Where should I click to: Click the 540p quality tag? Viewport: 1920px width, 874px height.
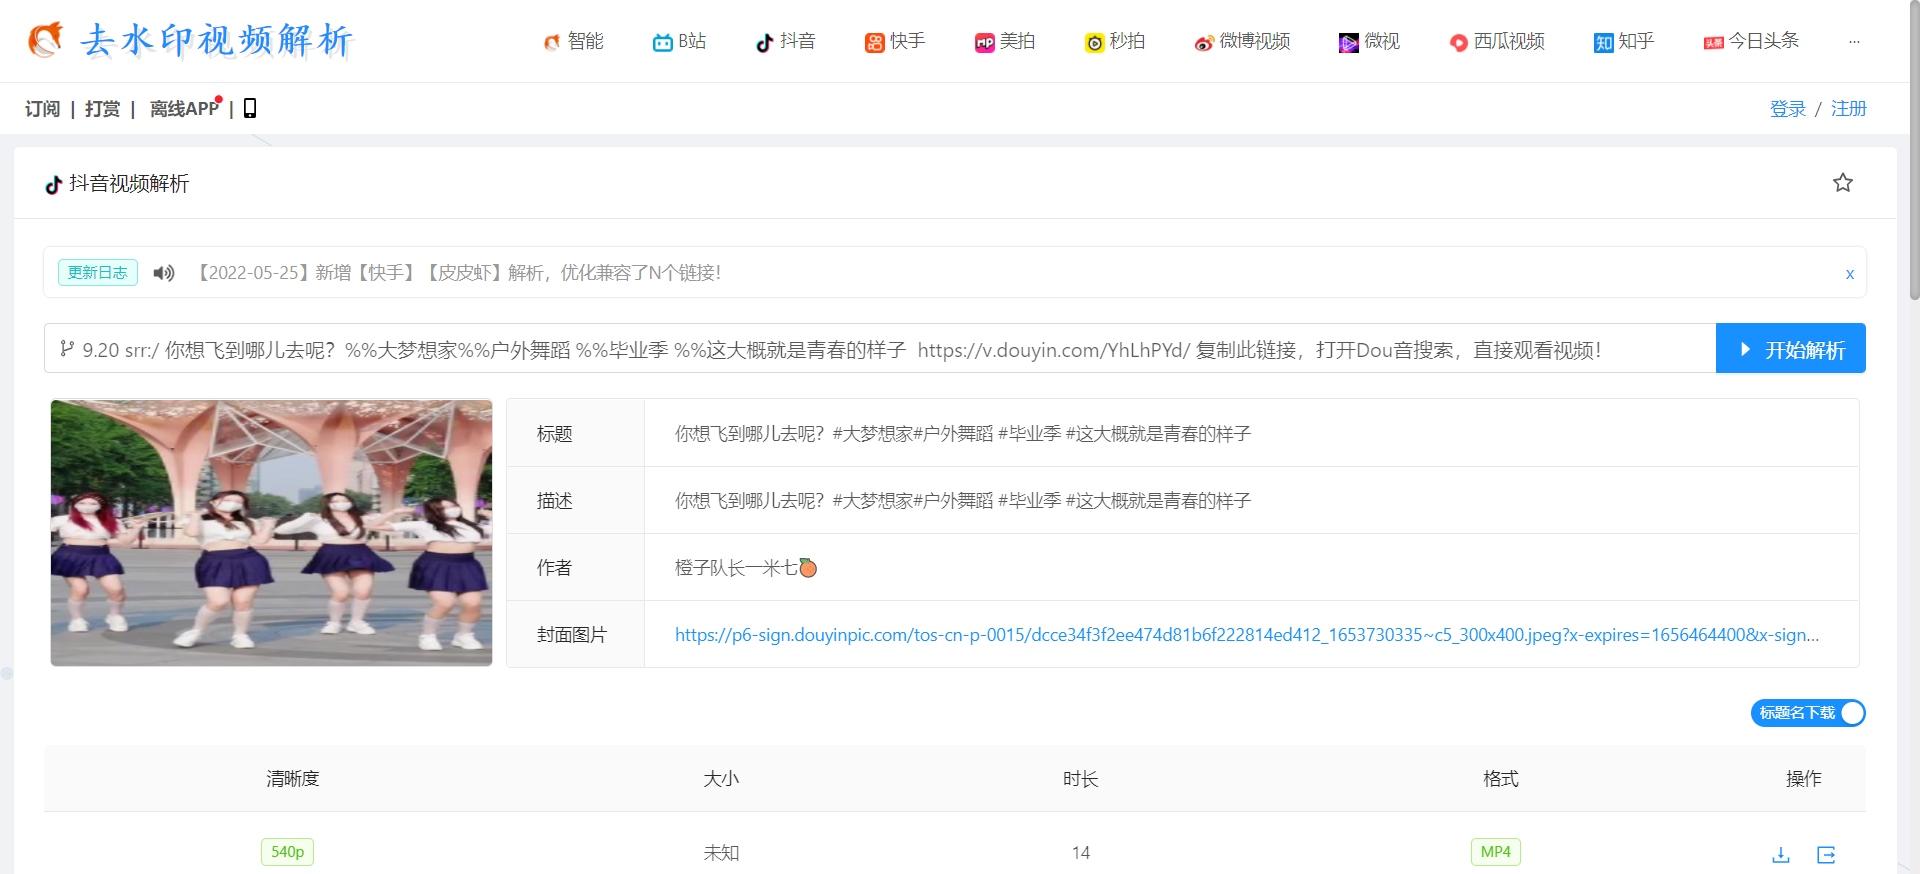tap(287, 852)
